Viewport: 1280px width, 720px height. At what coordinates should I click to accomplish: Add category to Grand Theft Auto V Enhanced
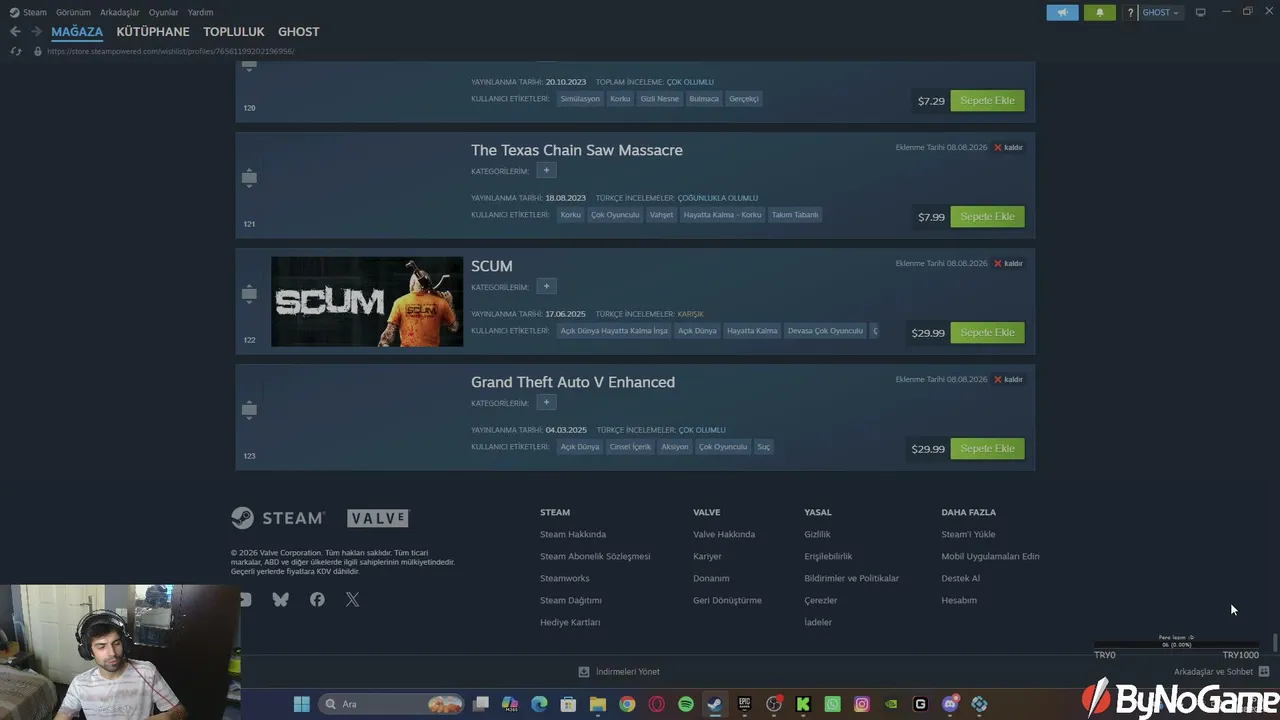click(546, 403)
